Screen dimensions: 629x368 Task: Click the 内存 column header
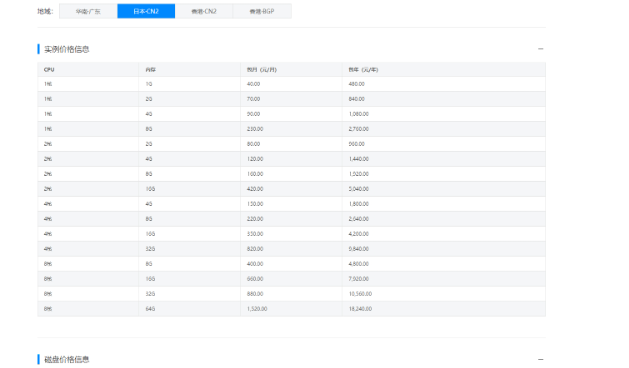150,69
